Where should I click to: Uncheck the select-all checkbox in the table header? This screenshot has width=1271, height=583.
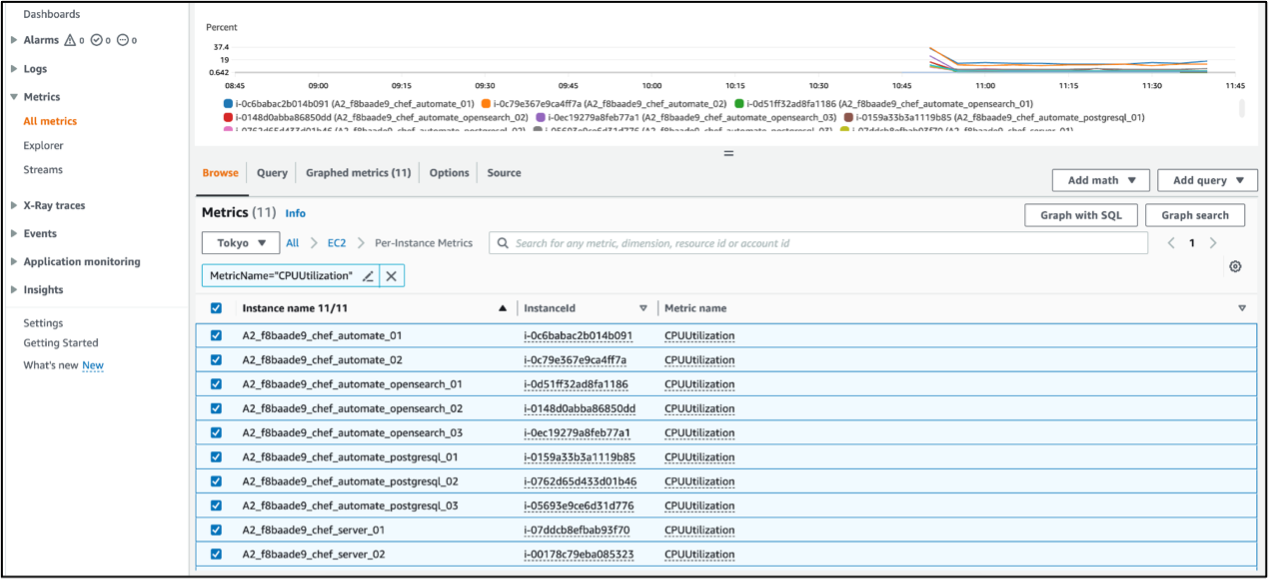(x=216, y=309)
